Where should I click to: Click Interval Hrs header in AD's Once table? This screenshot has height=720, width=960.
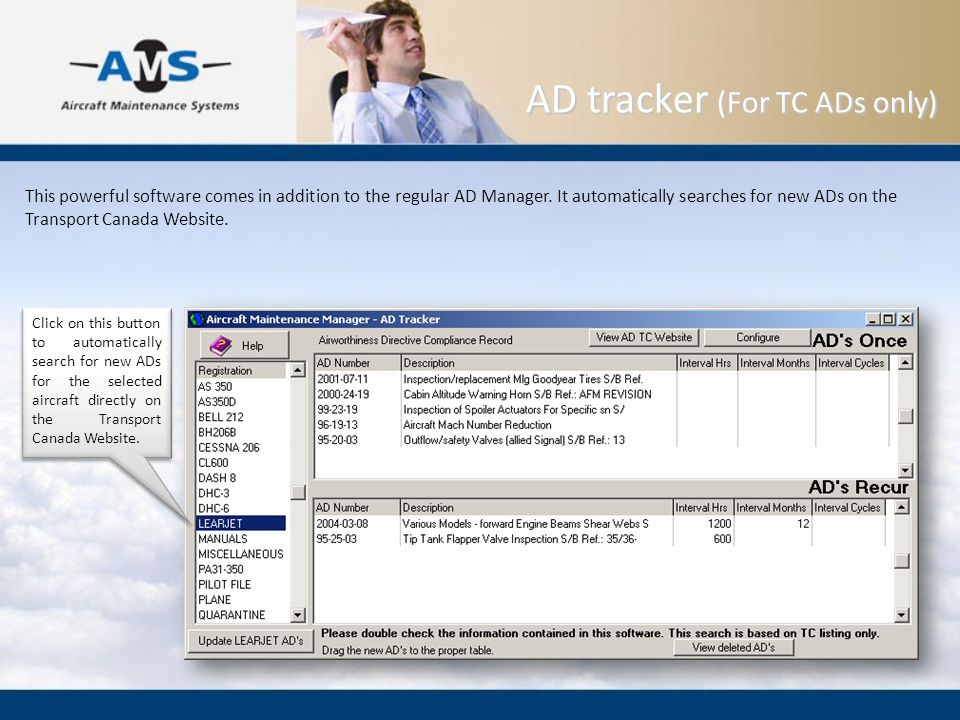(x=707, y=363)
